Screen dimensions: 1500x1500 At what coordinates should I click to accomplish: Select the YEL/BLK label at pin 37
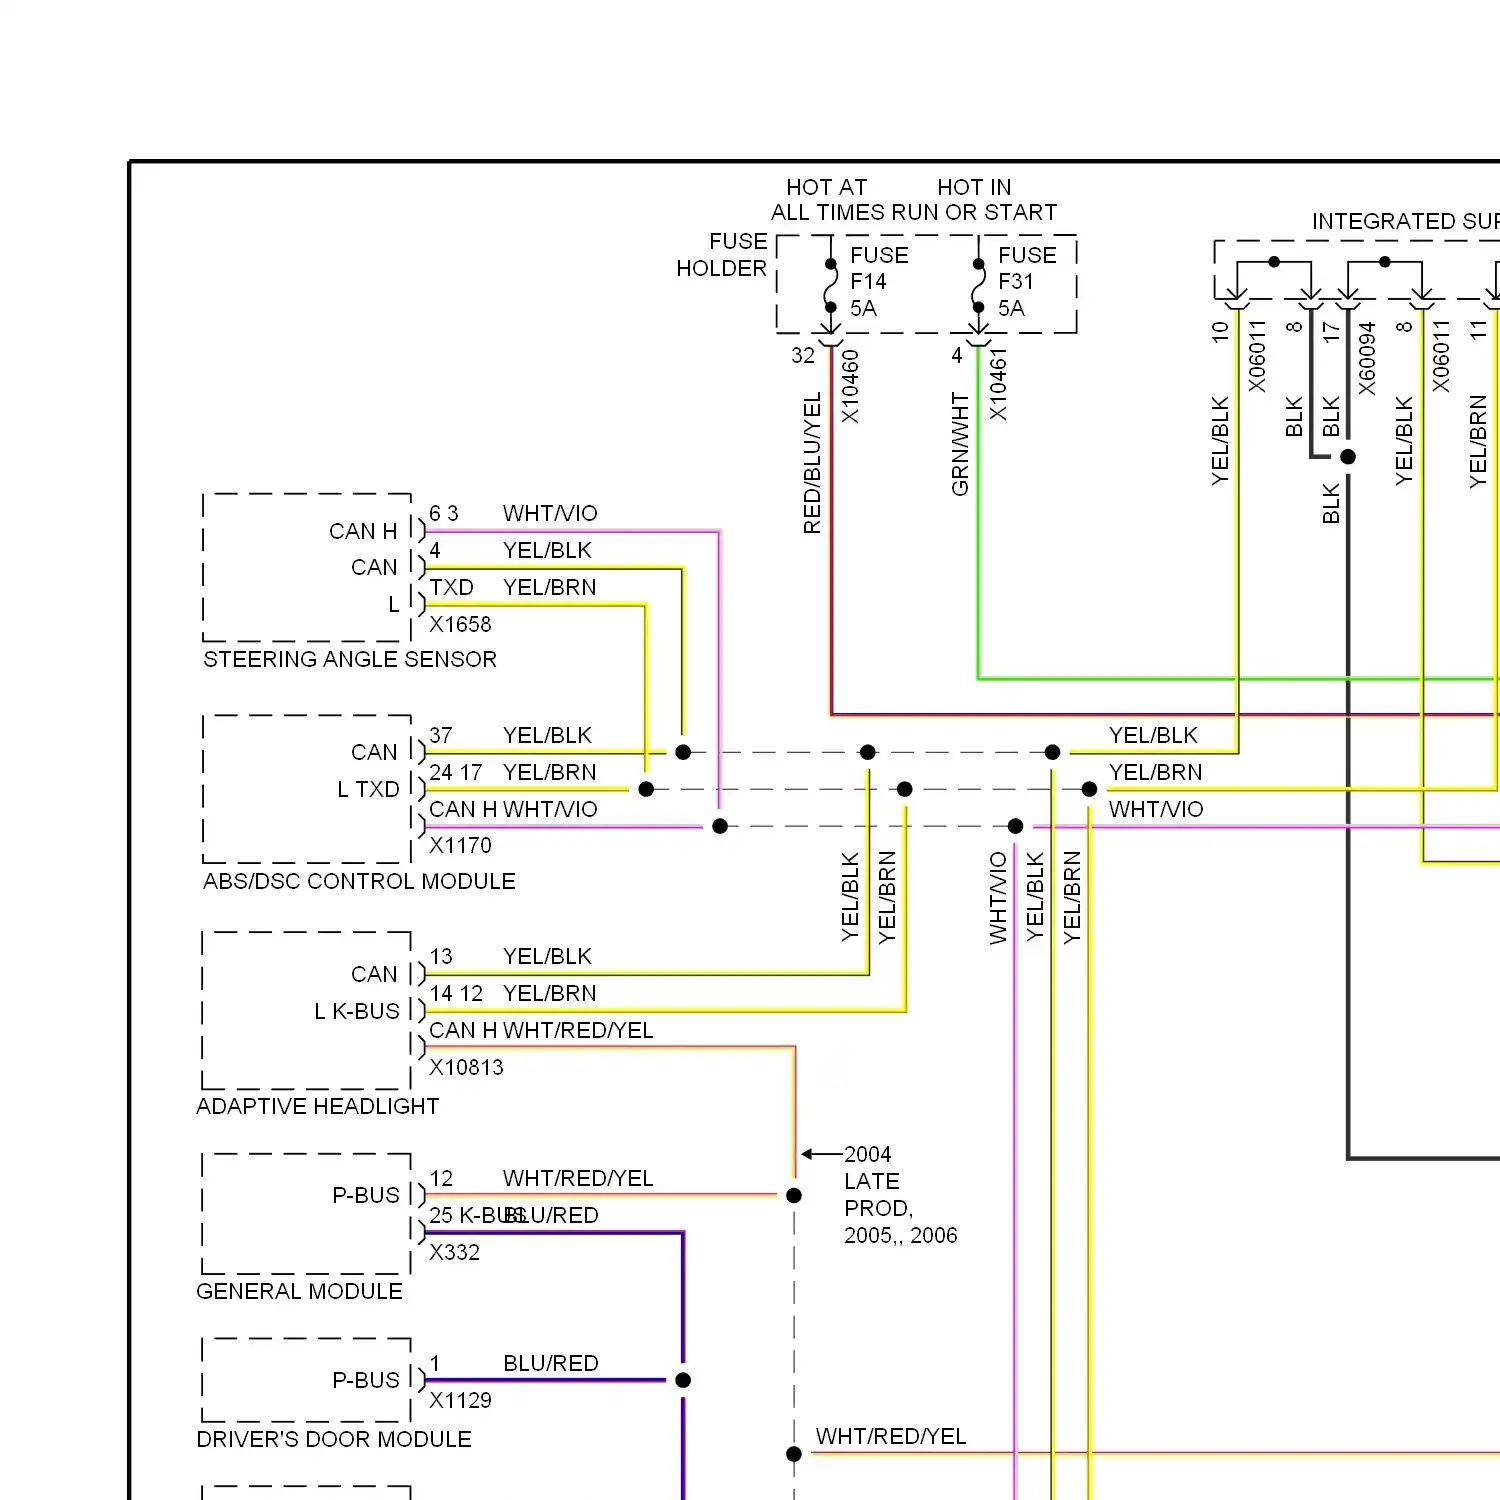(547, 735)
